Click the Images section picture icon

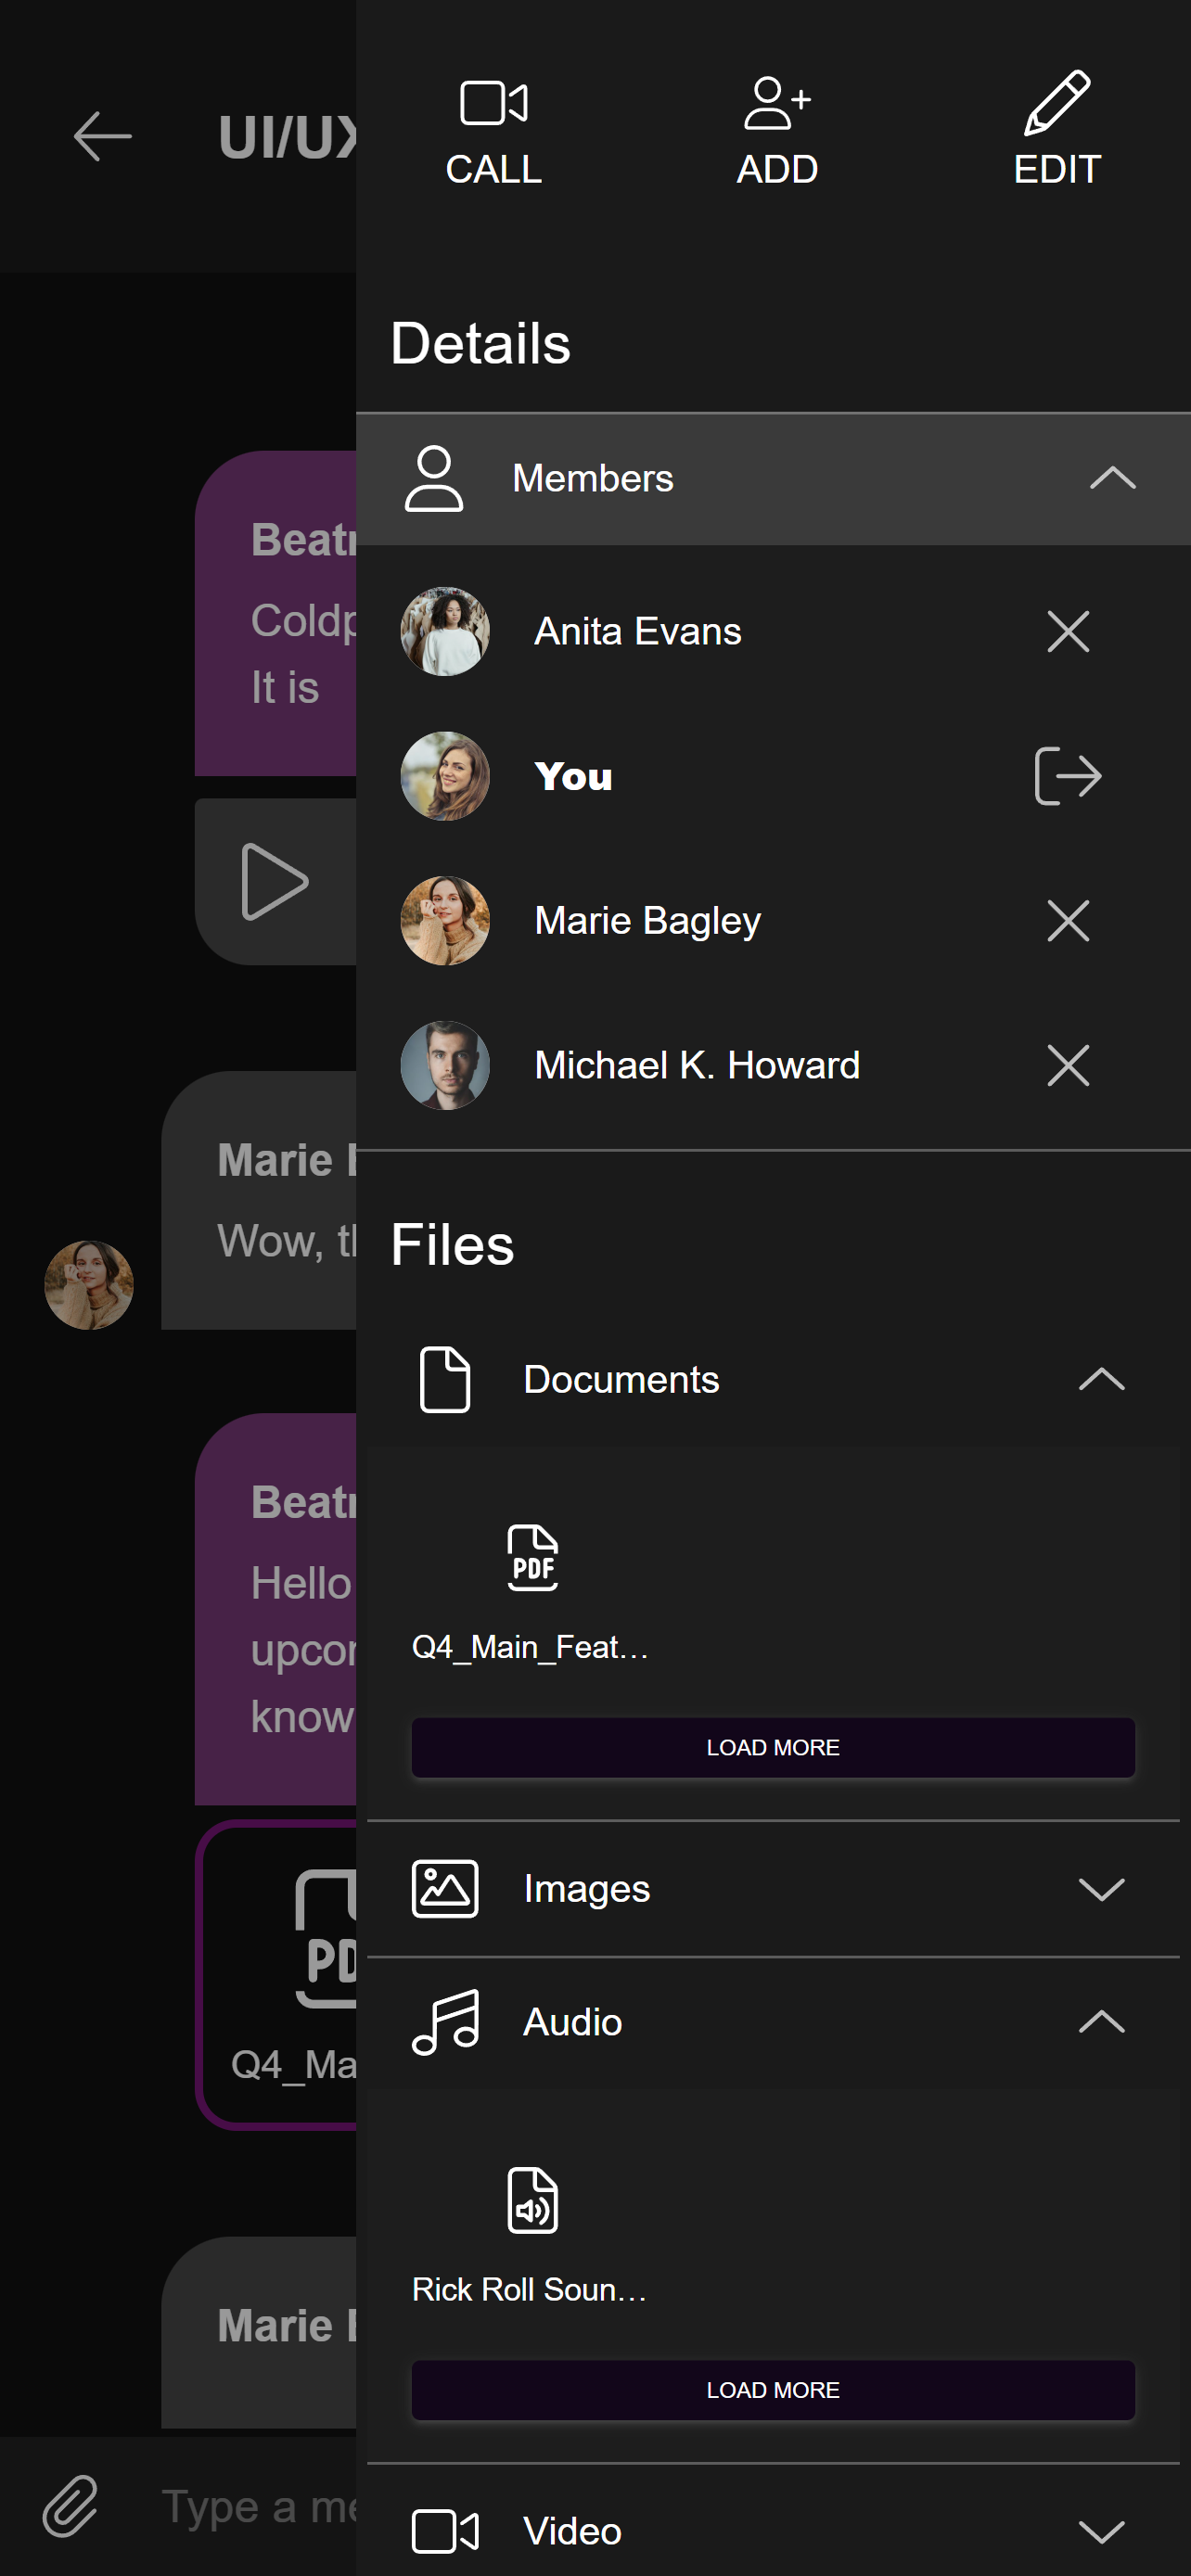pos(445,1889)
